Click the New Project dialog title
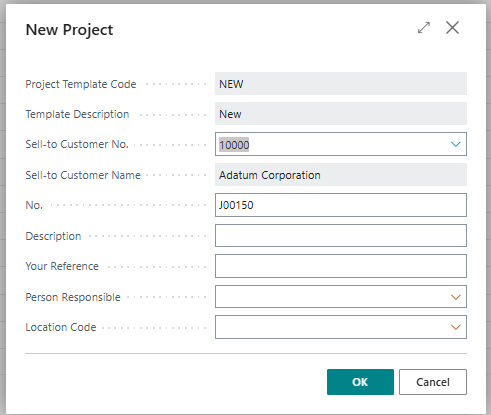The image size is (491, 415). (69, 30)
